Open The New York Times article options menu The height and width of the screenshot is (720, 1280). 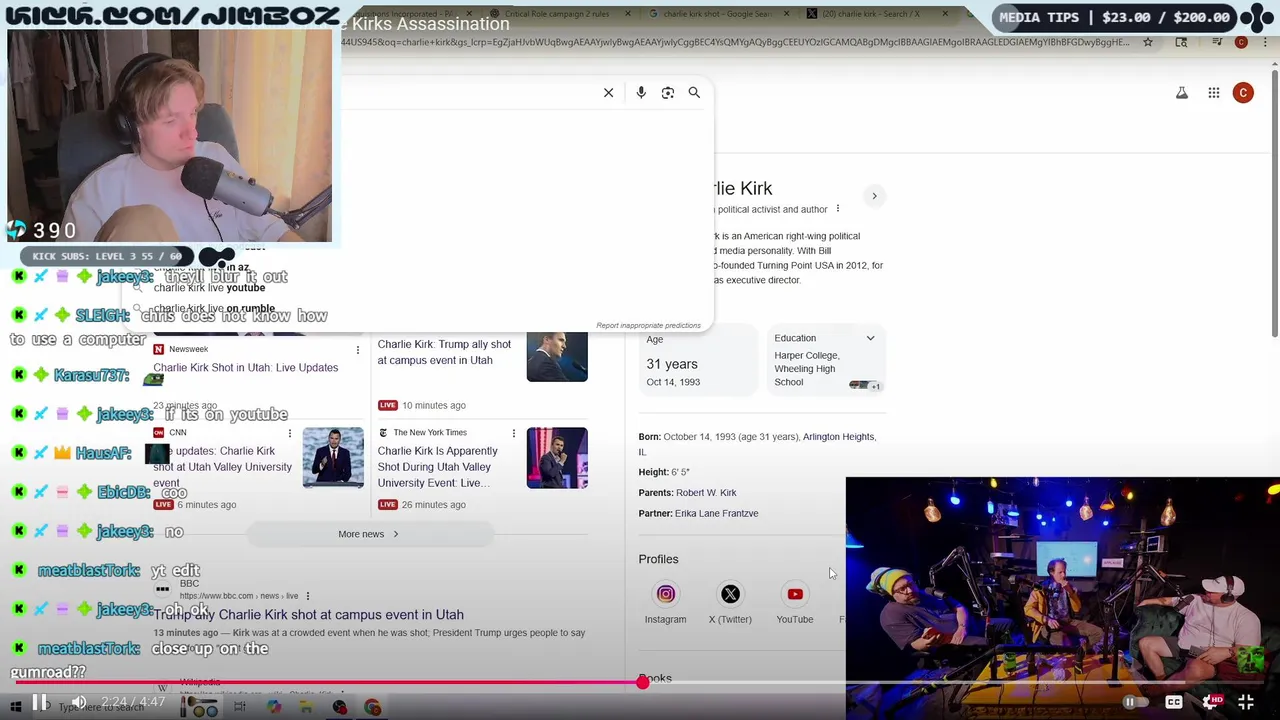[x=514, y=433]
